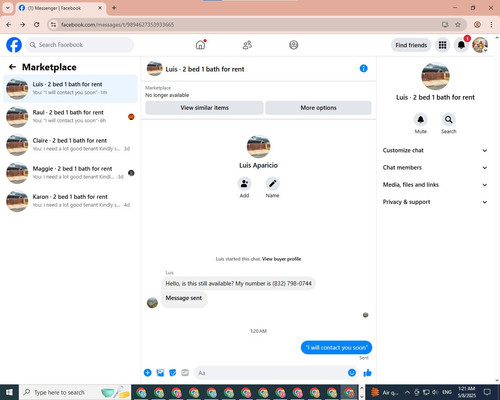Open the Friends icon in top navigation
500x400 pixels.
point(247,45)
